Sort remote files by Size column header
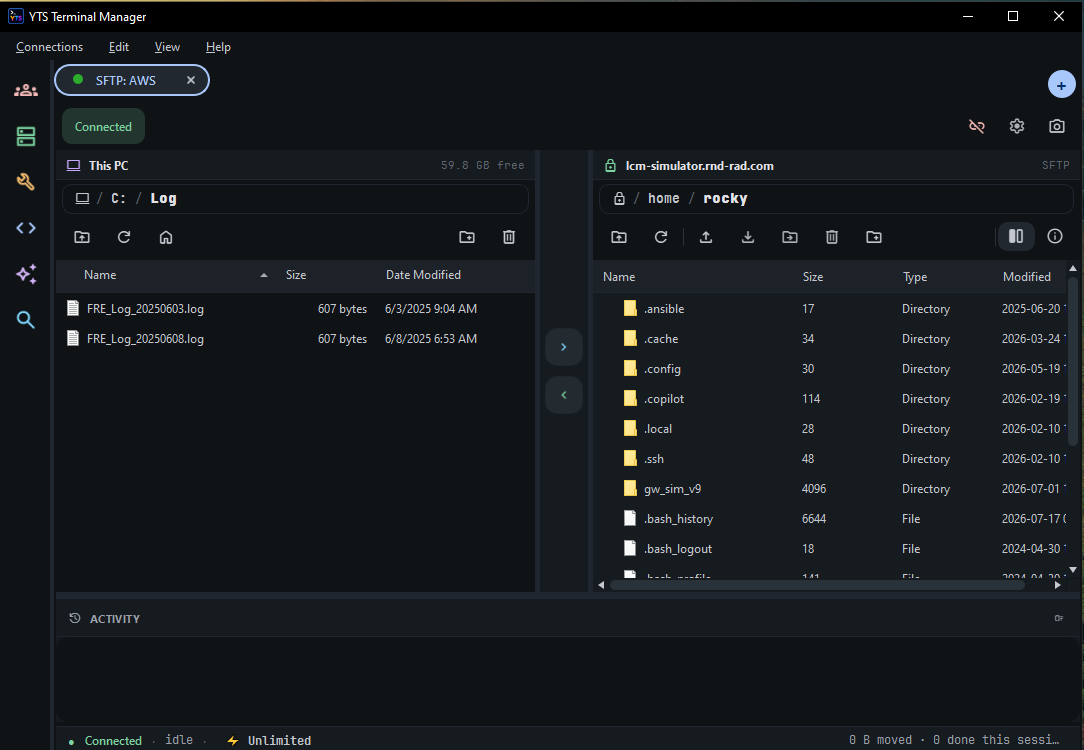 (x=813, y=276)
